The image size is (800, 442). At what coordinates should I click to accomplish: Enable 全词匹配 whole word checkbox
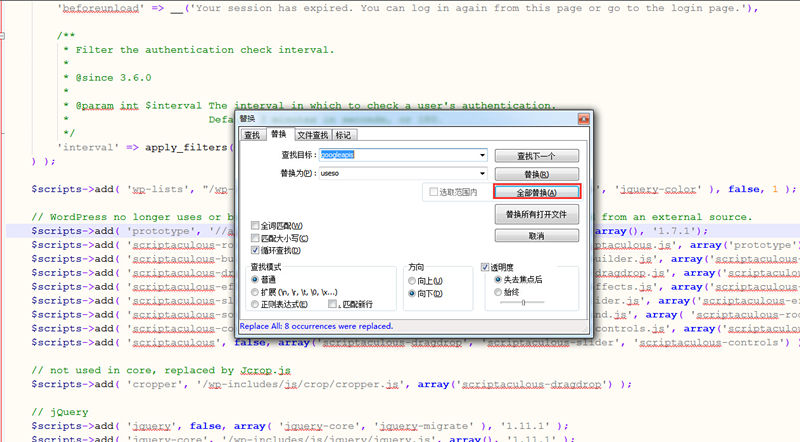255,226
